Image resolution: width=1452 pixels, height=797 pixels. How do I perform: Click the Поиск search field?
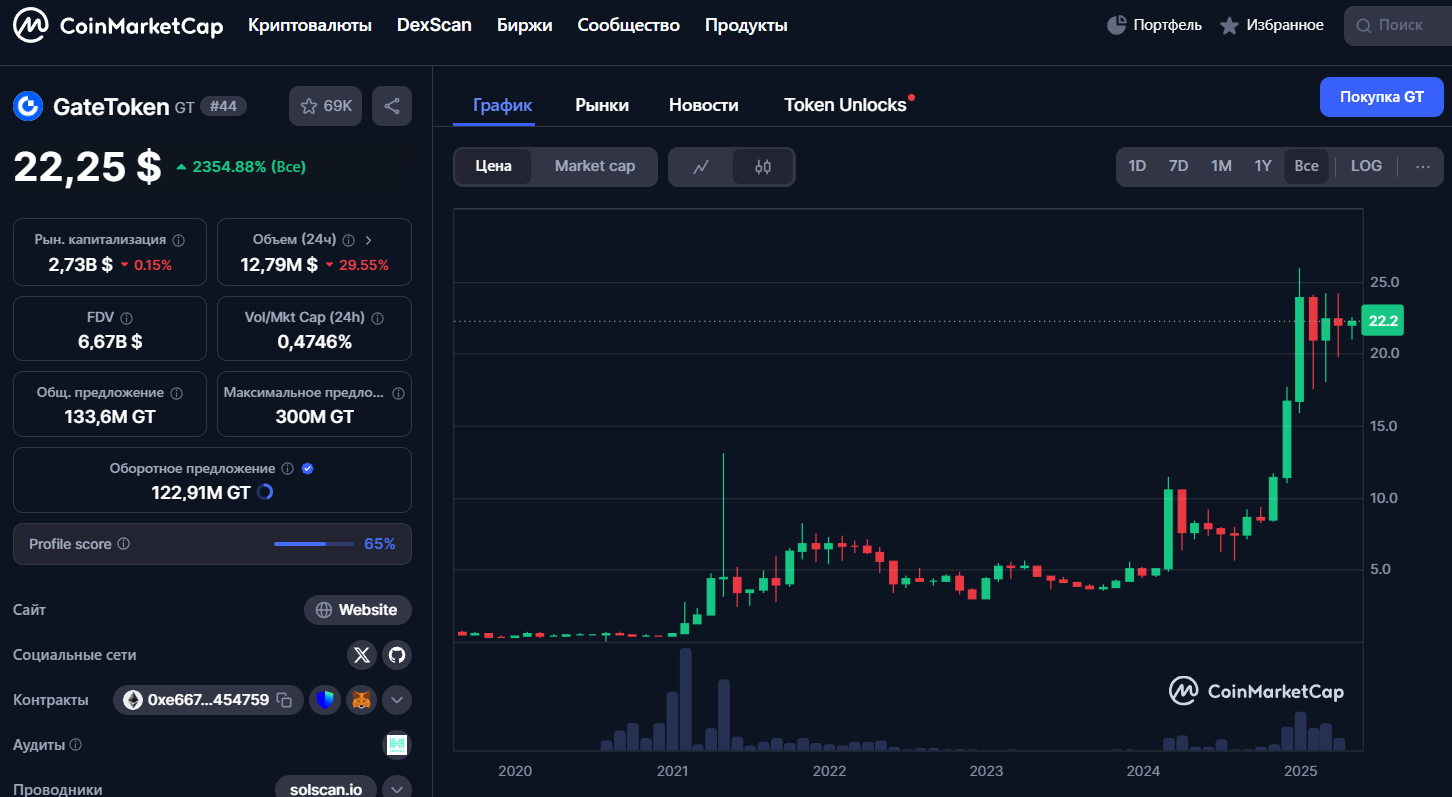pos(1397,25)
